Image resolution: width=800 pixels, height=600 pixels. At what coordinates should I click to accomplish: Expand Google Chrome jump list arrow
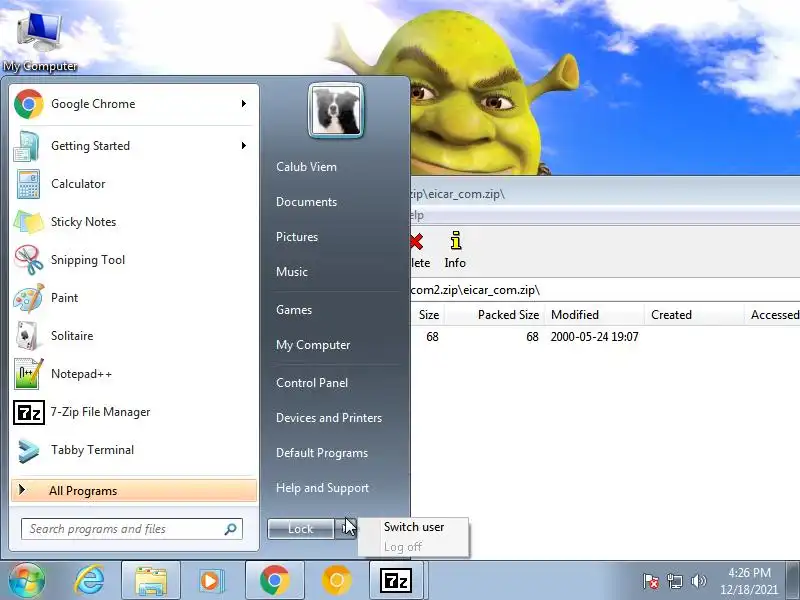244,104
